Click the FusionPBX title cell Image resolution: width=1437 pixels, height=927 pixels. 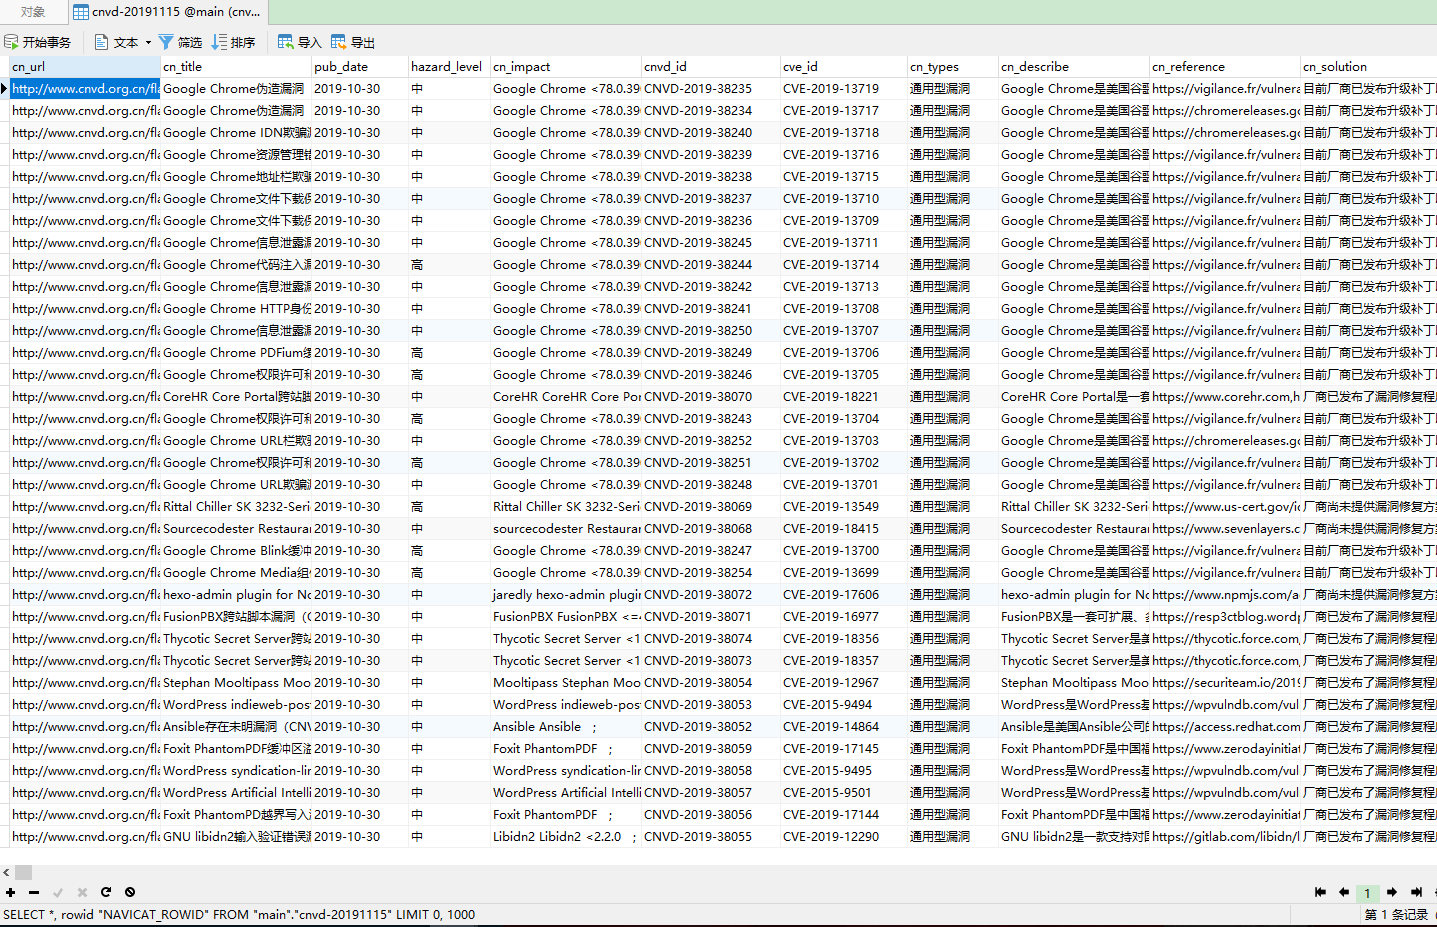(236, 617)
